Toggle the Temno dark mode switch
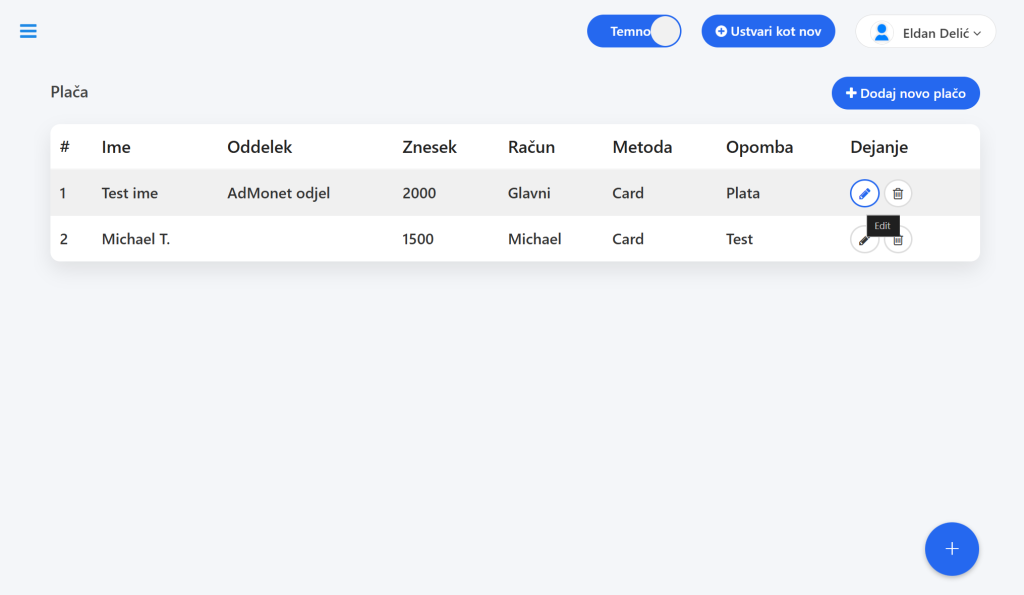 tap(634, 31)
